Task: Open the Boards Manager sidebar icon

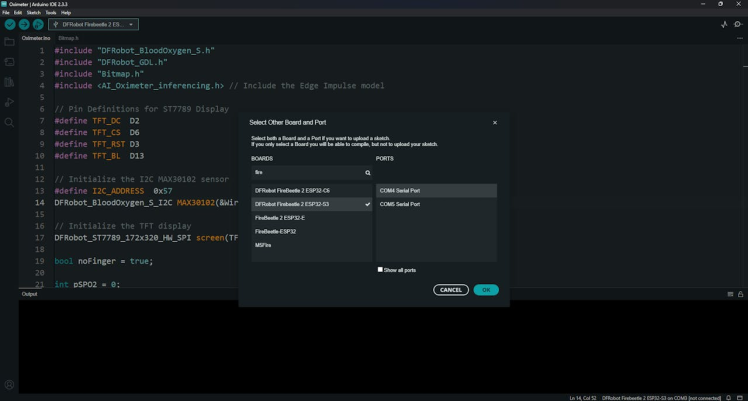Action: pos(9,62)
